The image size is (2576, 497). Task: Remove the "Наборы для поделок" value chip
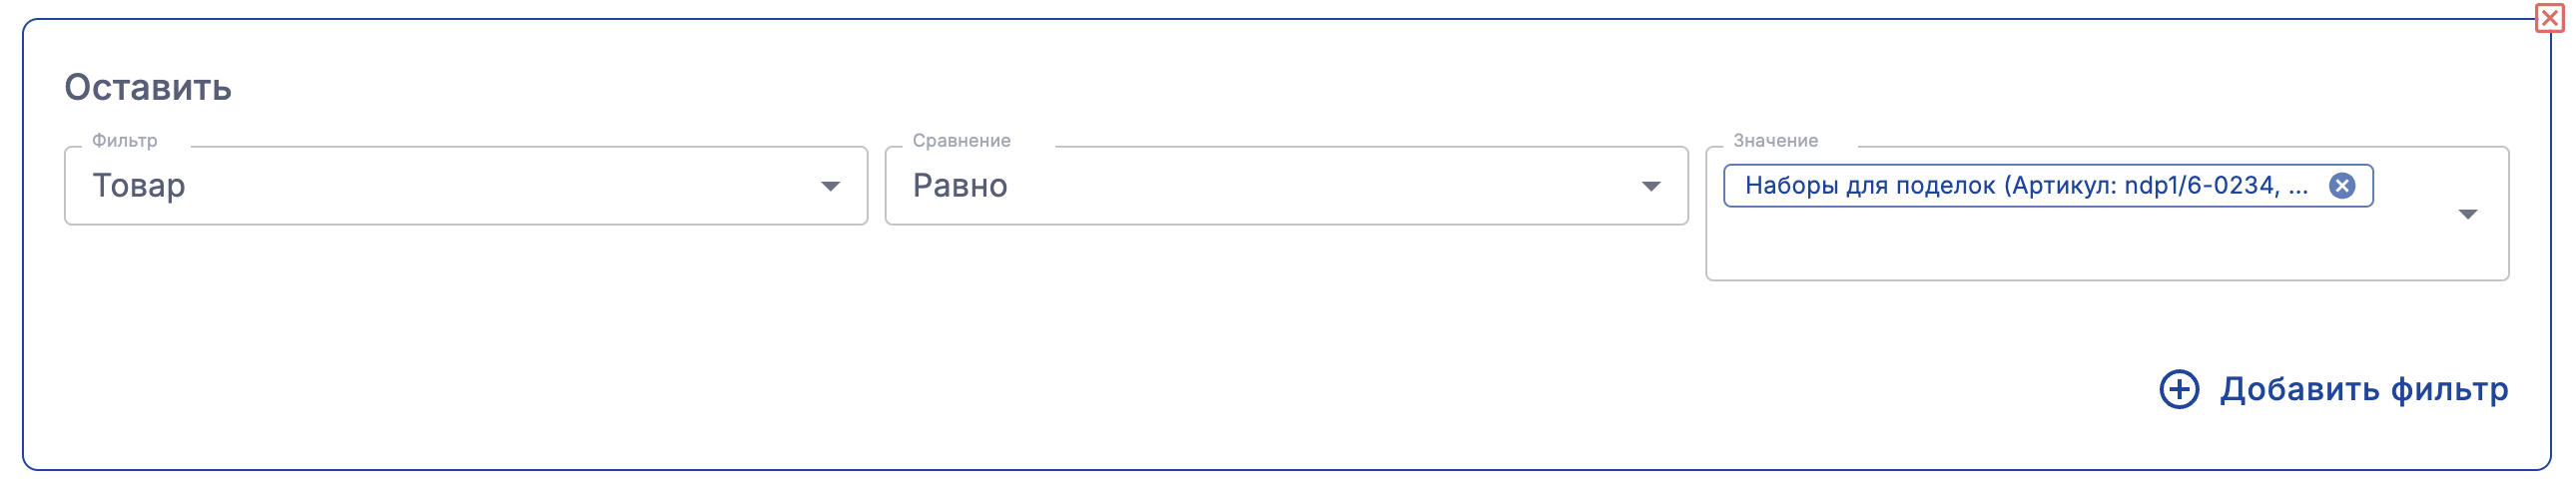pos(2342,186)
